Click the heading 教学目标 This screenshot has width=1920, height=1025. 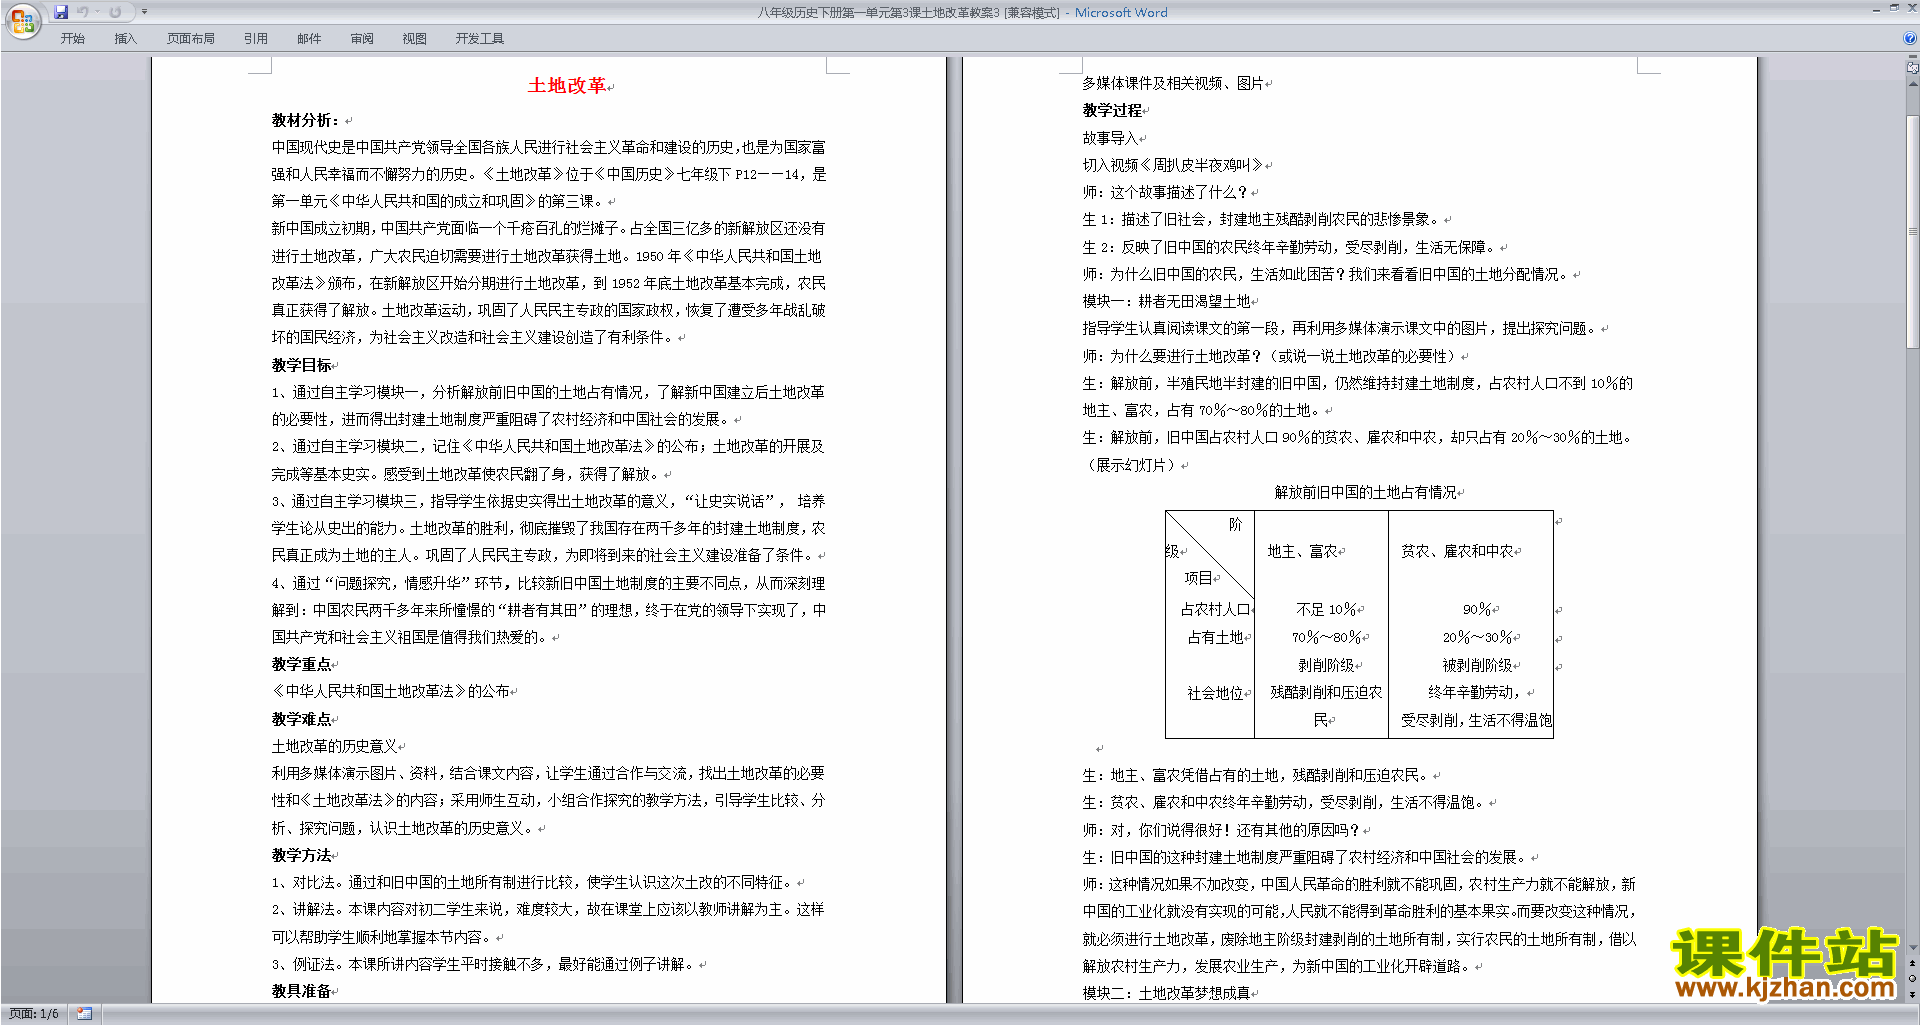click(x=302, y=365)
